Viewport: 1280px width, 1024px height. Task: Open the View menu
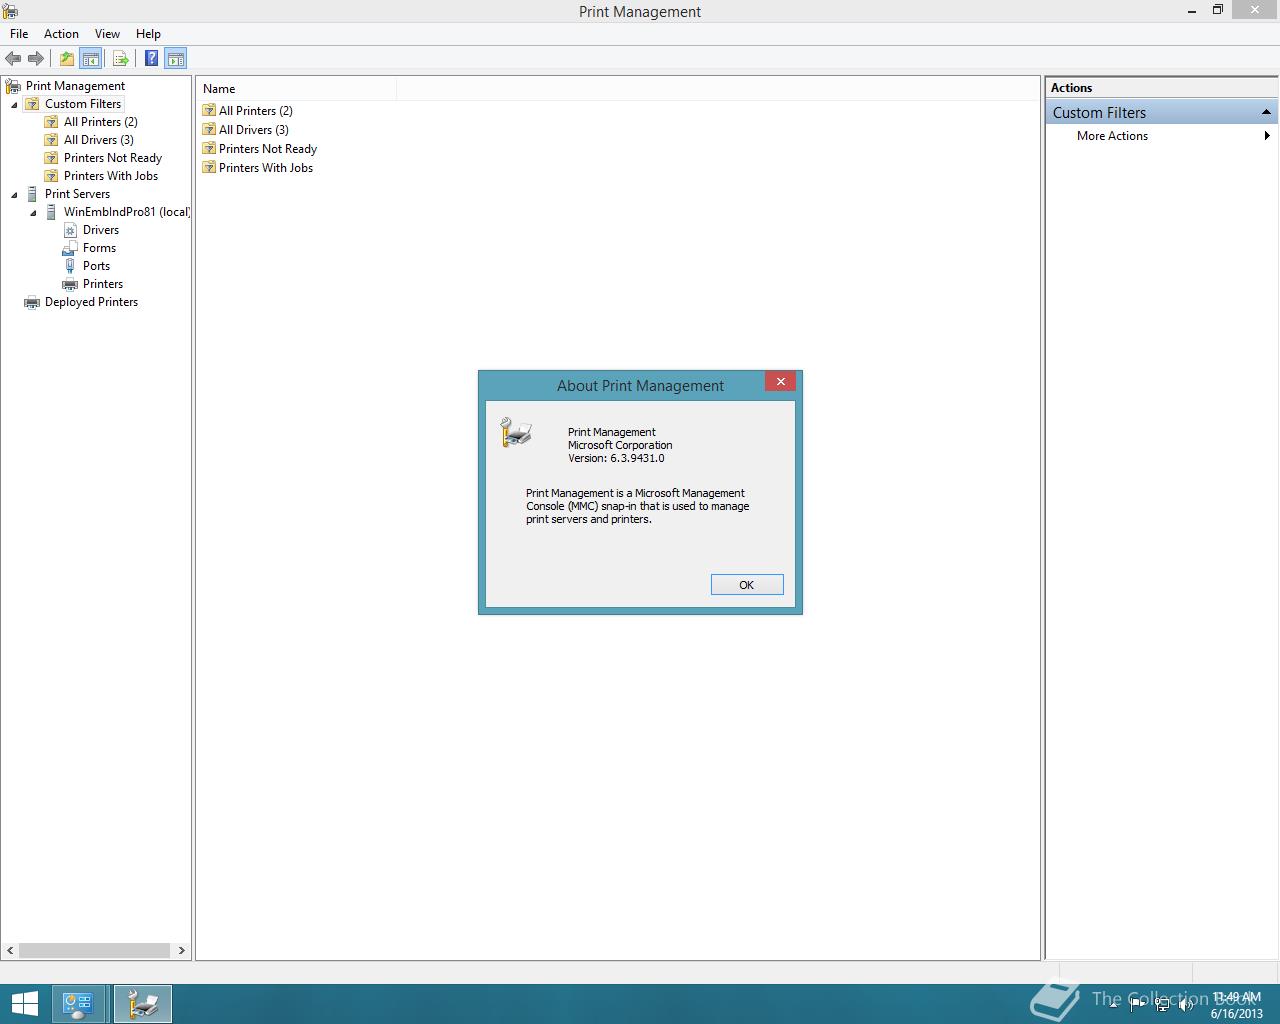click(107, 34)
